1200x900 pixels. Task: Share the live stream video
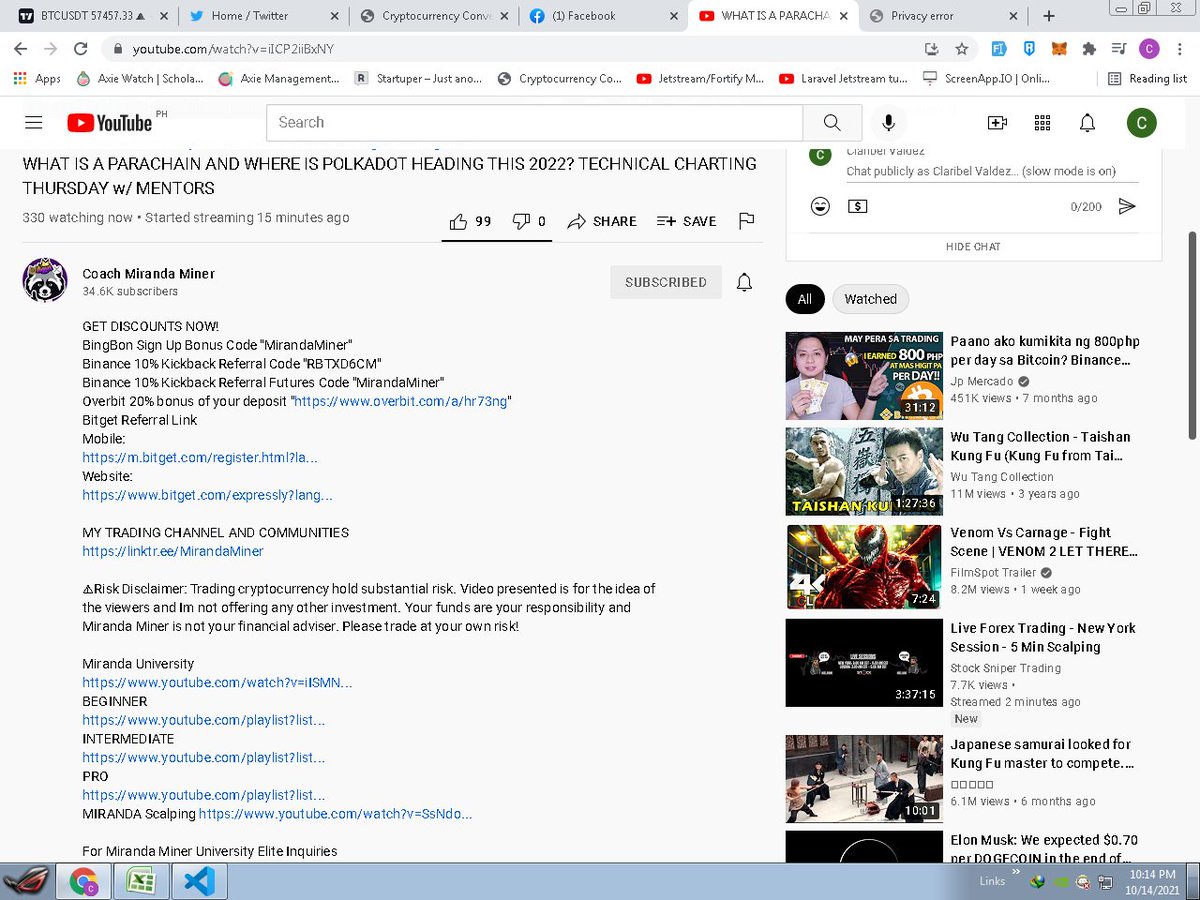(602, 221)
